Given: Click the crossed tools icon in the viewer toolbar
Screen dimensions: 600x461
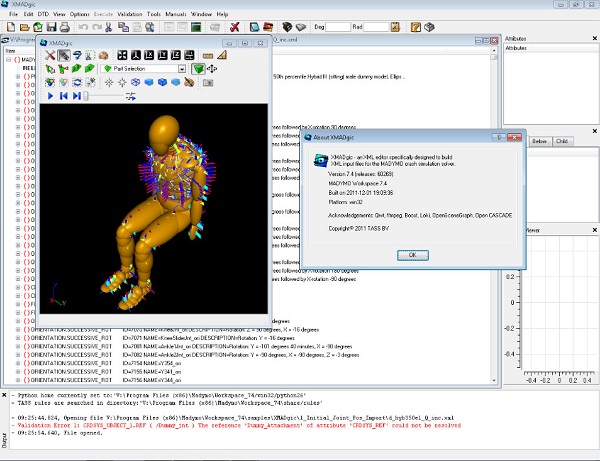Looking at the screenshot, I should coord(50,55).
